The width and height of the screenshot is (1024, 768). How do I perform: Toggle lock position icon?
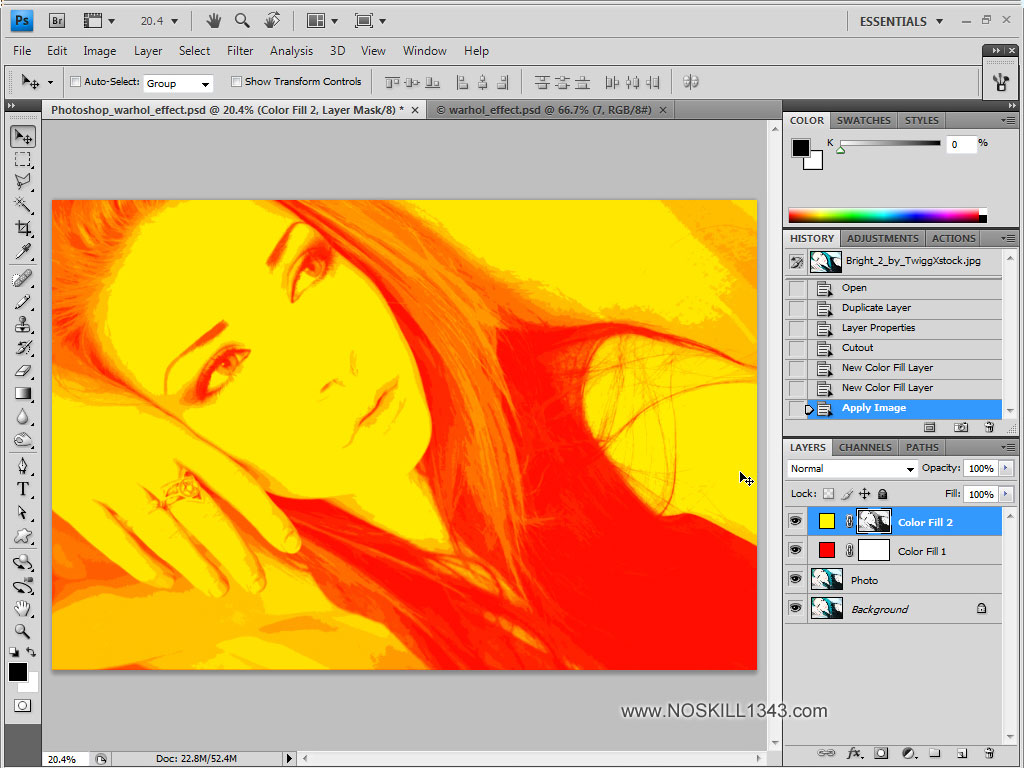[865, 494]
